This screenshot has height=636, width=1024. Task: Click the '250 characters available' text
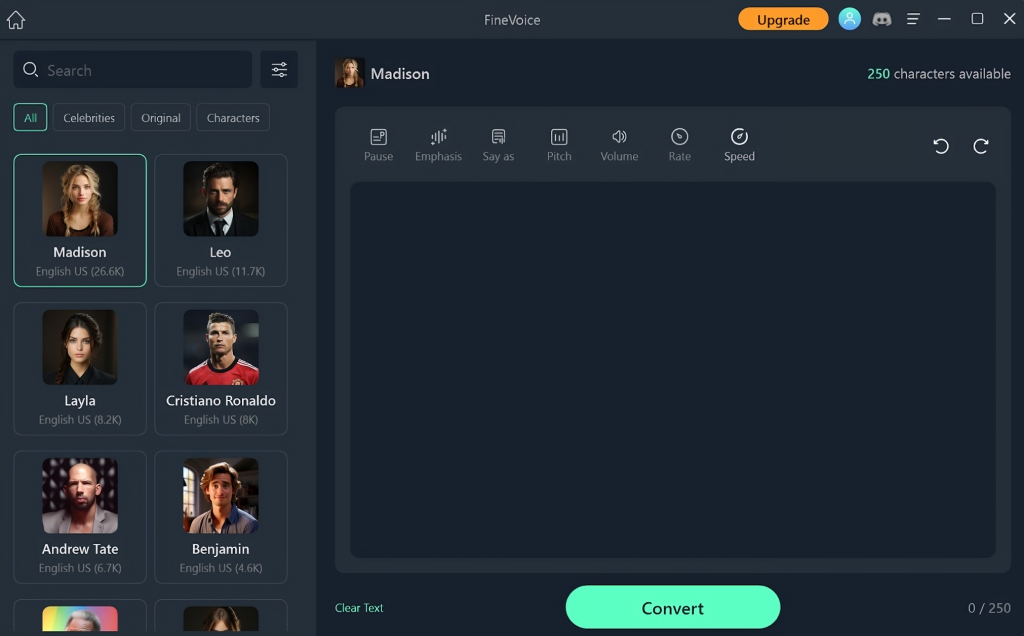[938, 74]
